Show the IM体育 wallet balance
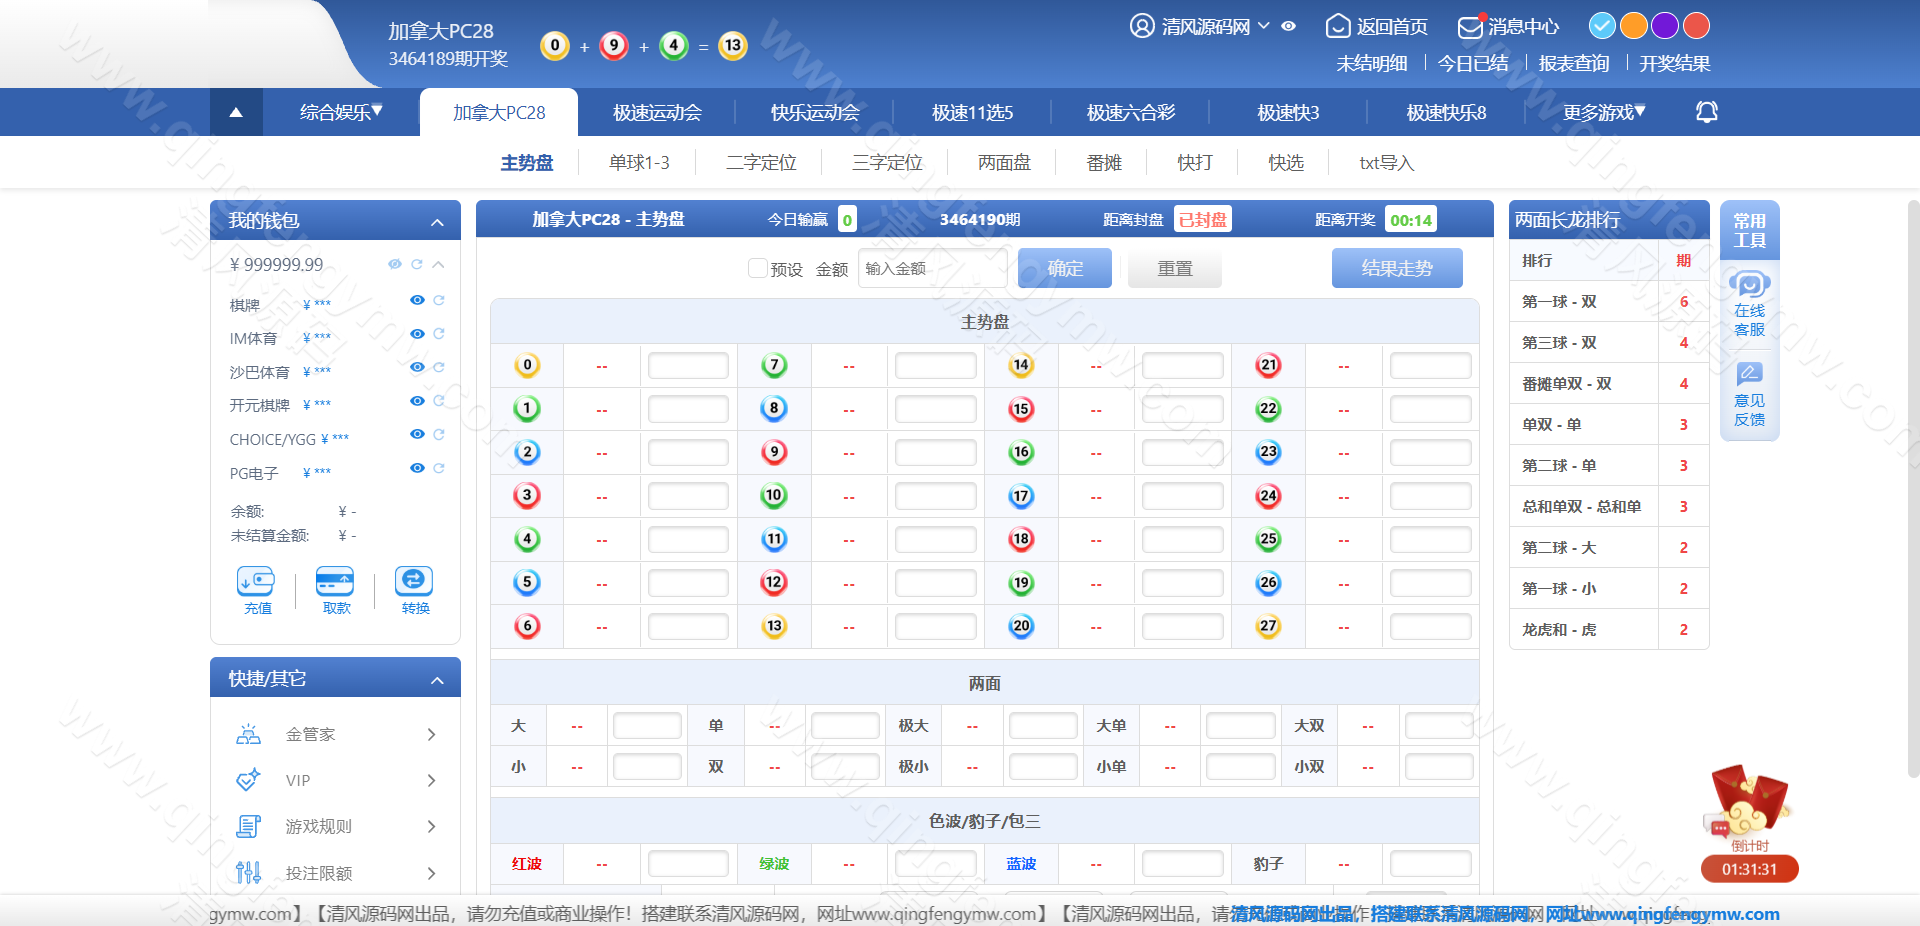The width and height of the screenshot is (1920, 926). point(417,334)
